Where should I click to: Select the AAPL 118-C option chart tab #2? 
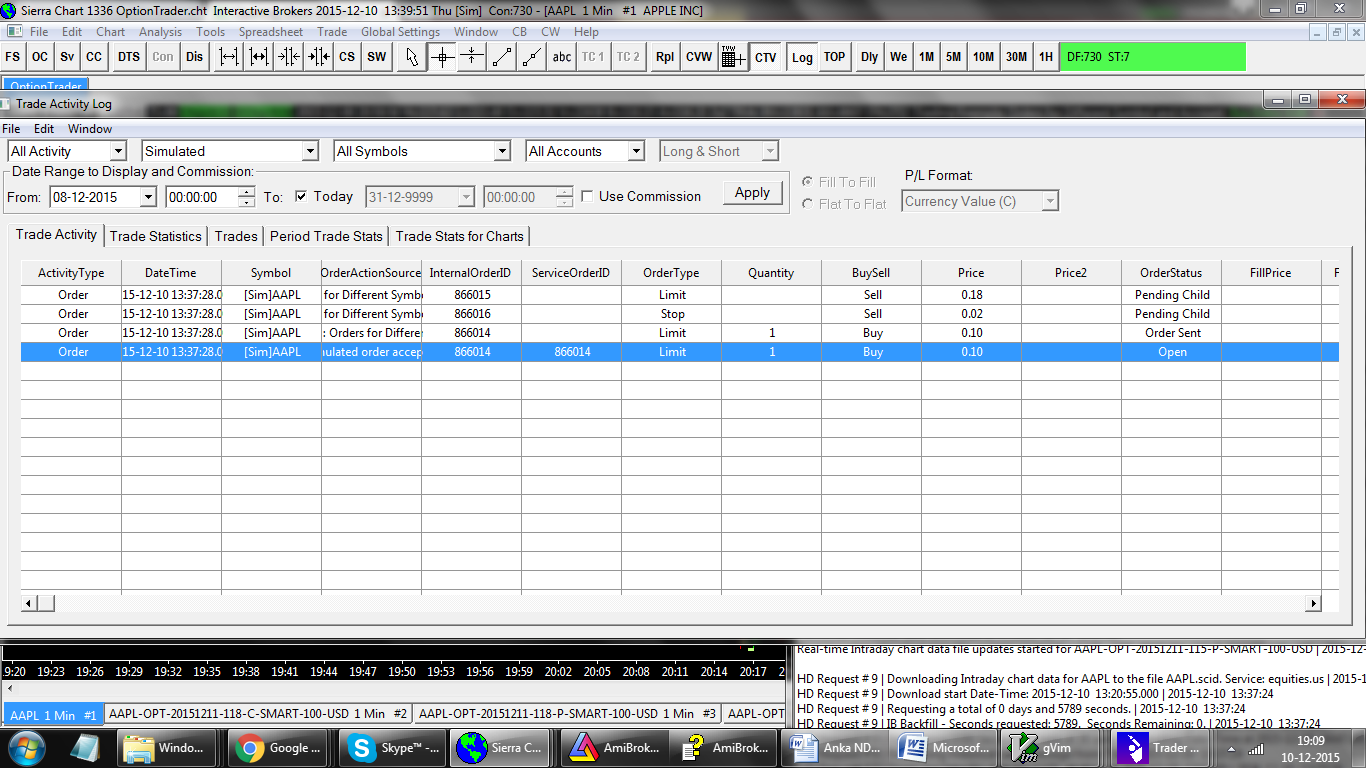pyautogui.click(x=258, y=714)
